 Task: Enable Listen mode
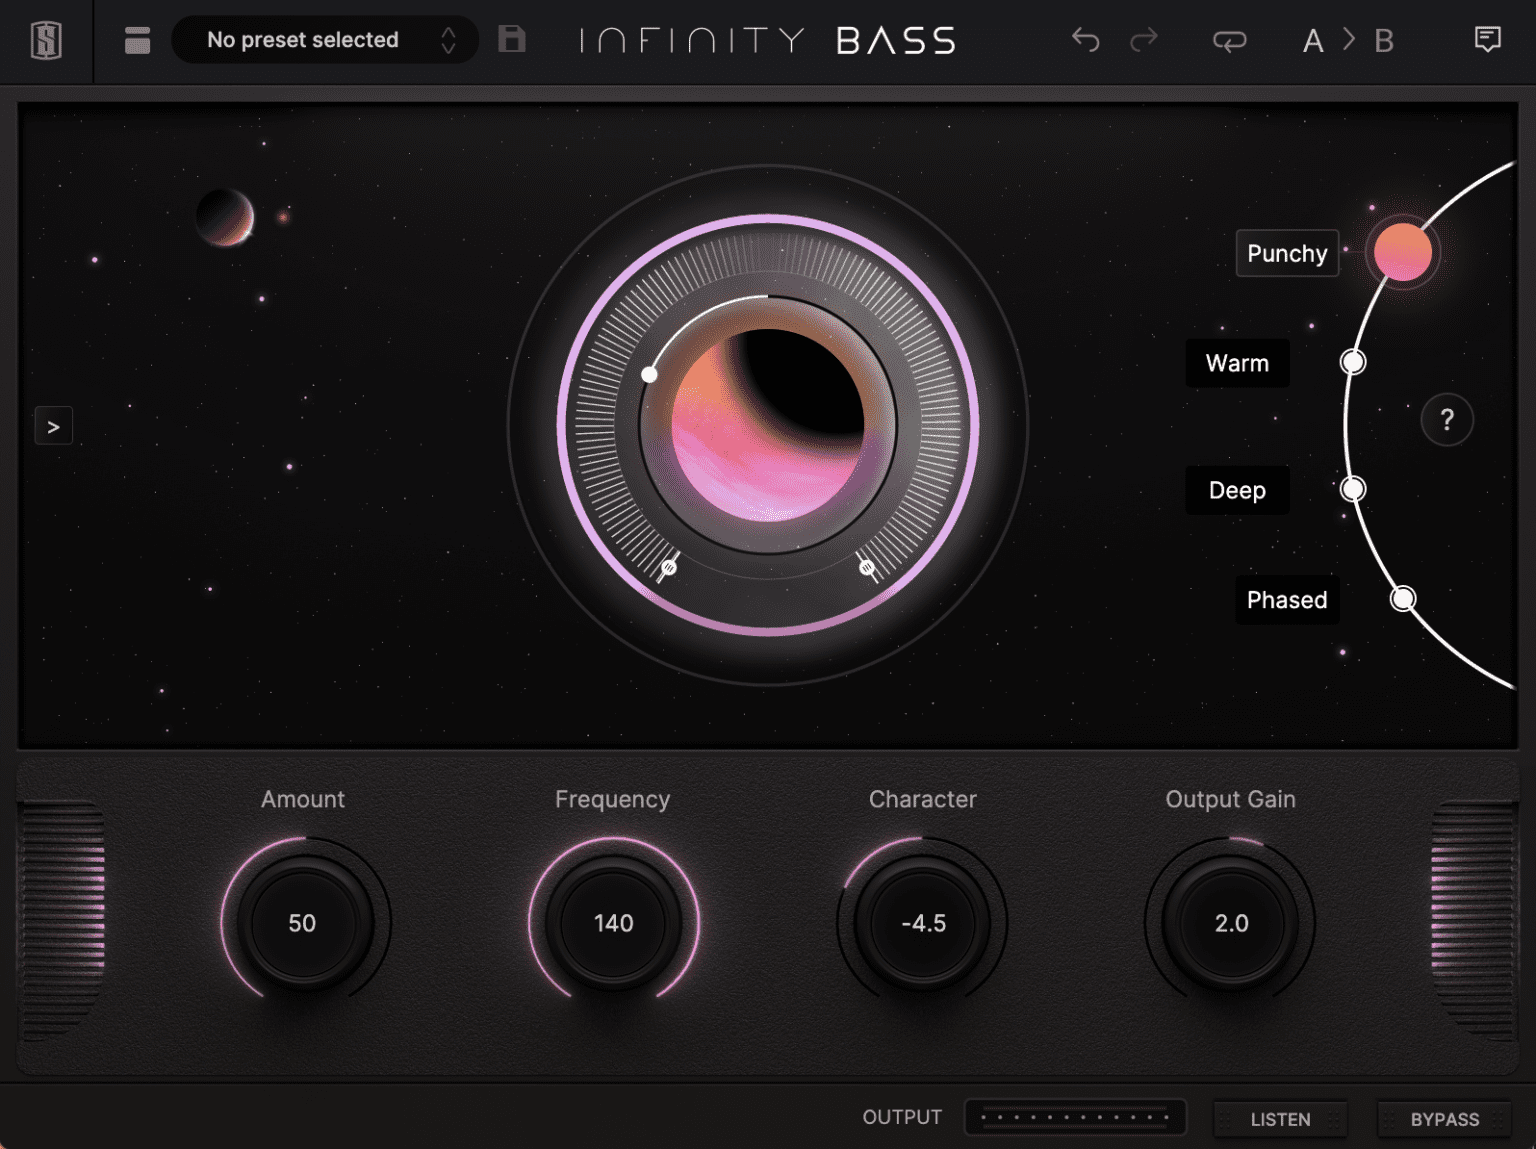(x=1280, y=1119)
